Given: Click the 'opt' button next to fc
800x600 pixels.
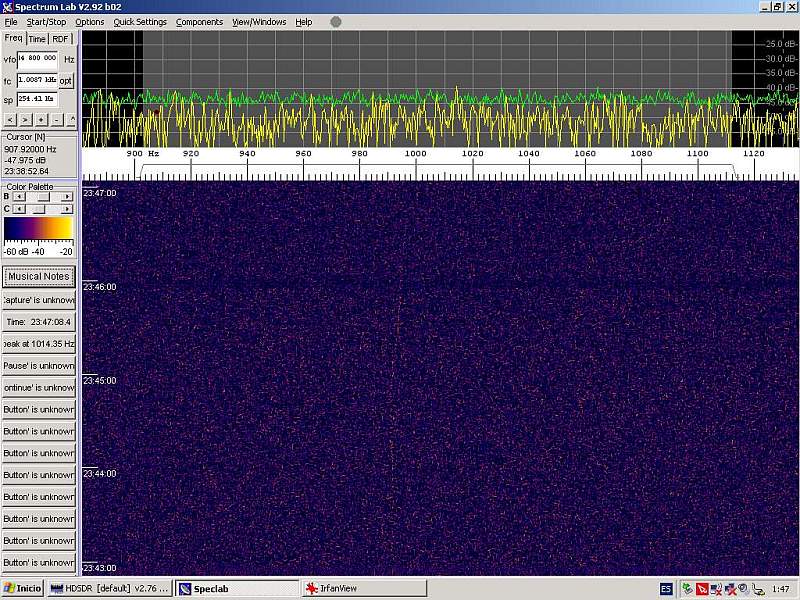Looking at the screenshot, I should coord(66,81).
